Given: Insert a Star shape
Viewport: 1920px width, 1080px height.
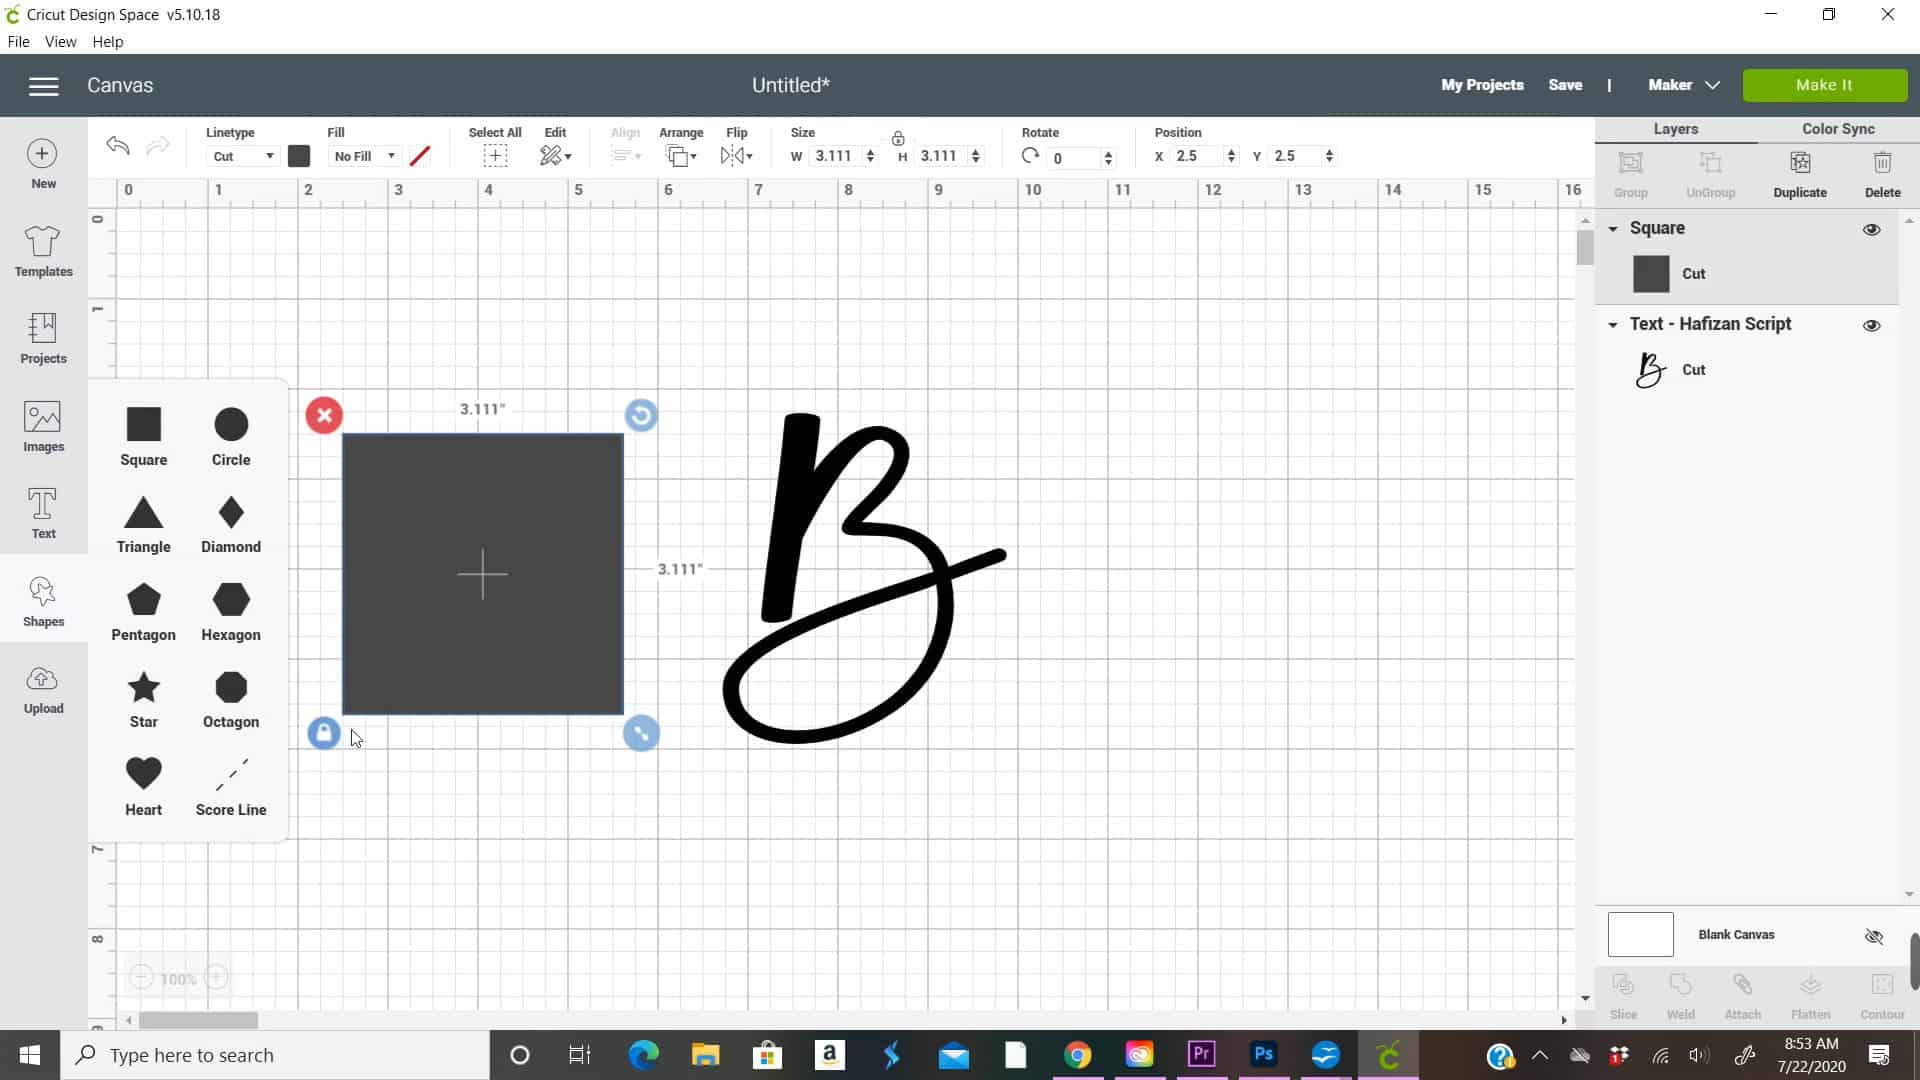Looking at the screenshot, I should click(x=143, y=699).
